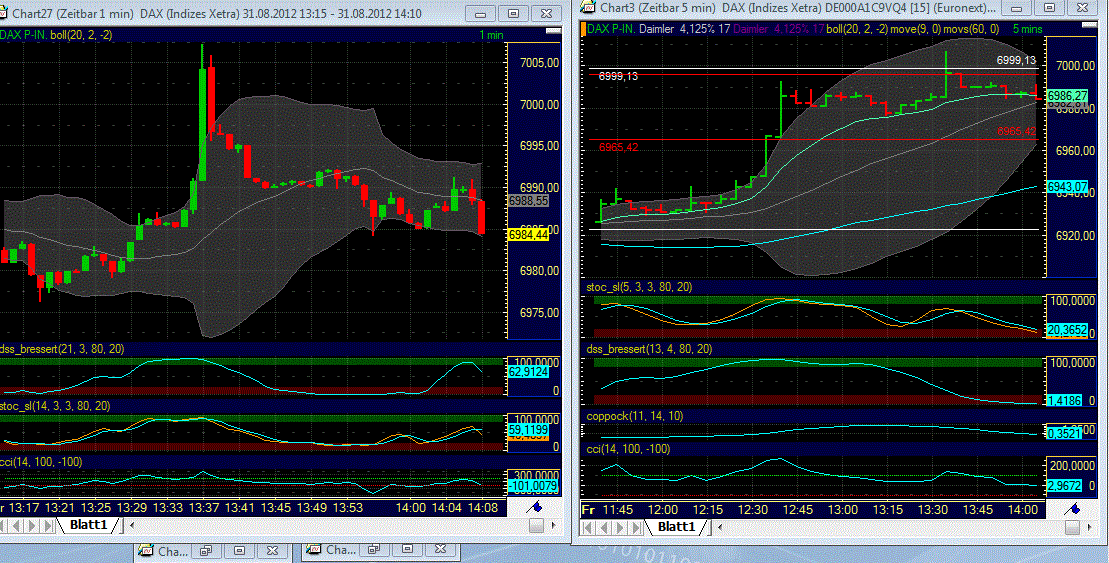Click the green 6986,27 price label

pos(1067,95)
